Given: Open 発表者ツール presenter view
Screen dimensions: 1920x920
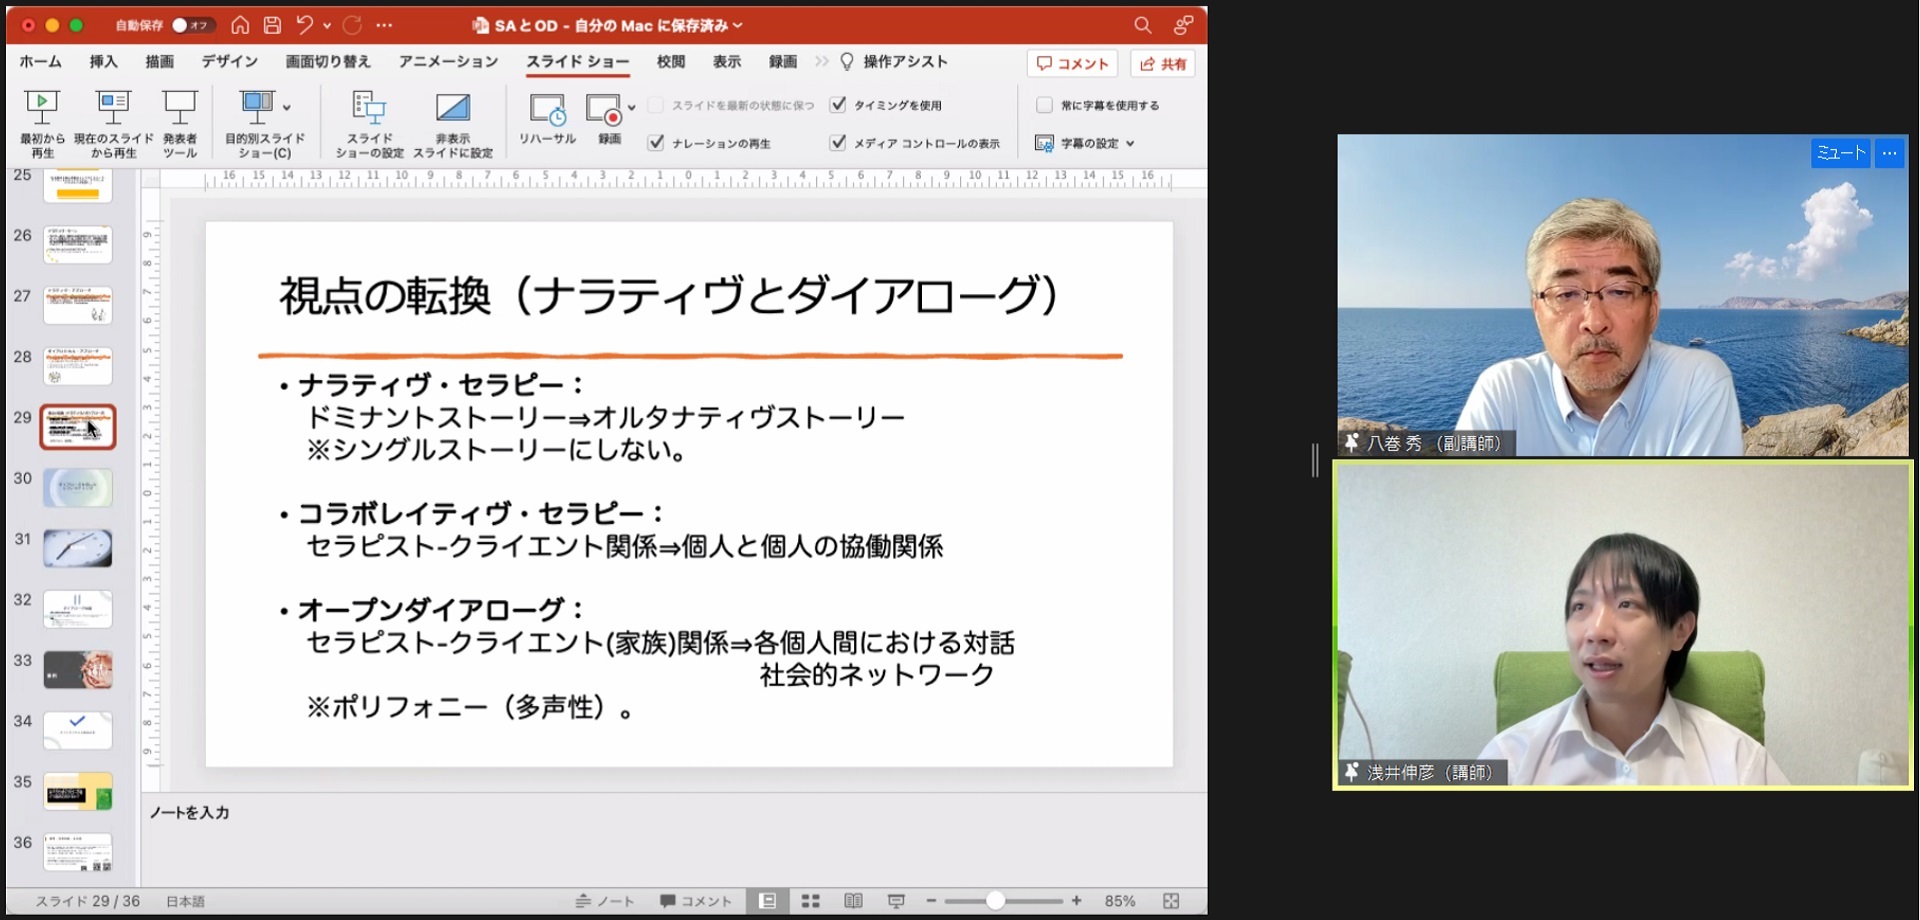Looking at the screenshot, I should tap(180, 106).
